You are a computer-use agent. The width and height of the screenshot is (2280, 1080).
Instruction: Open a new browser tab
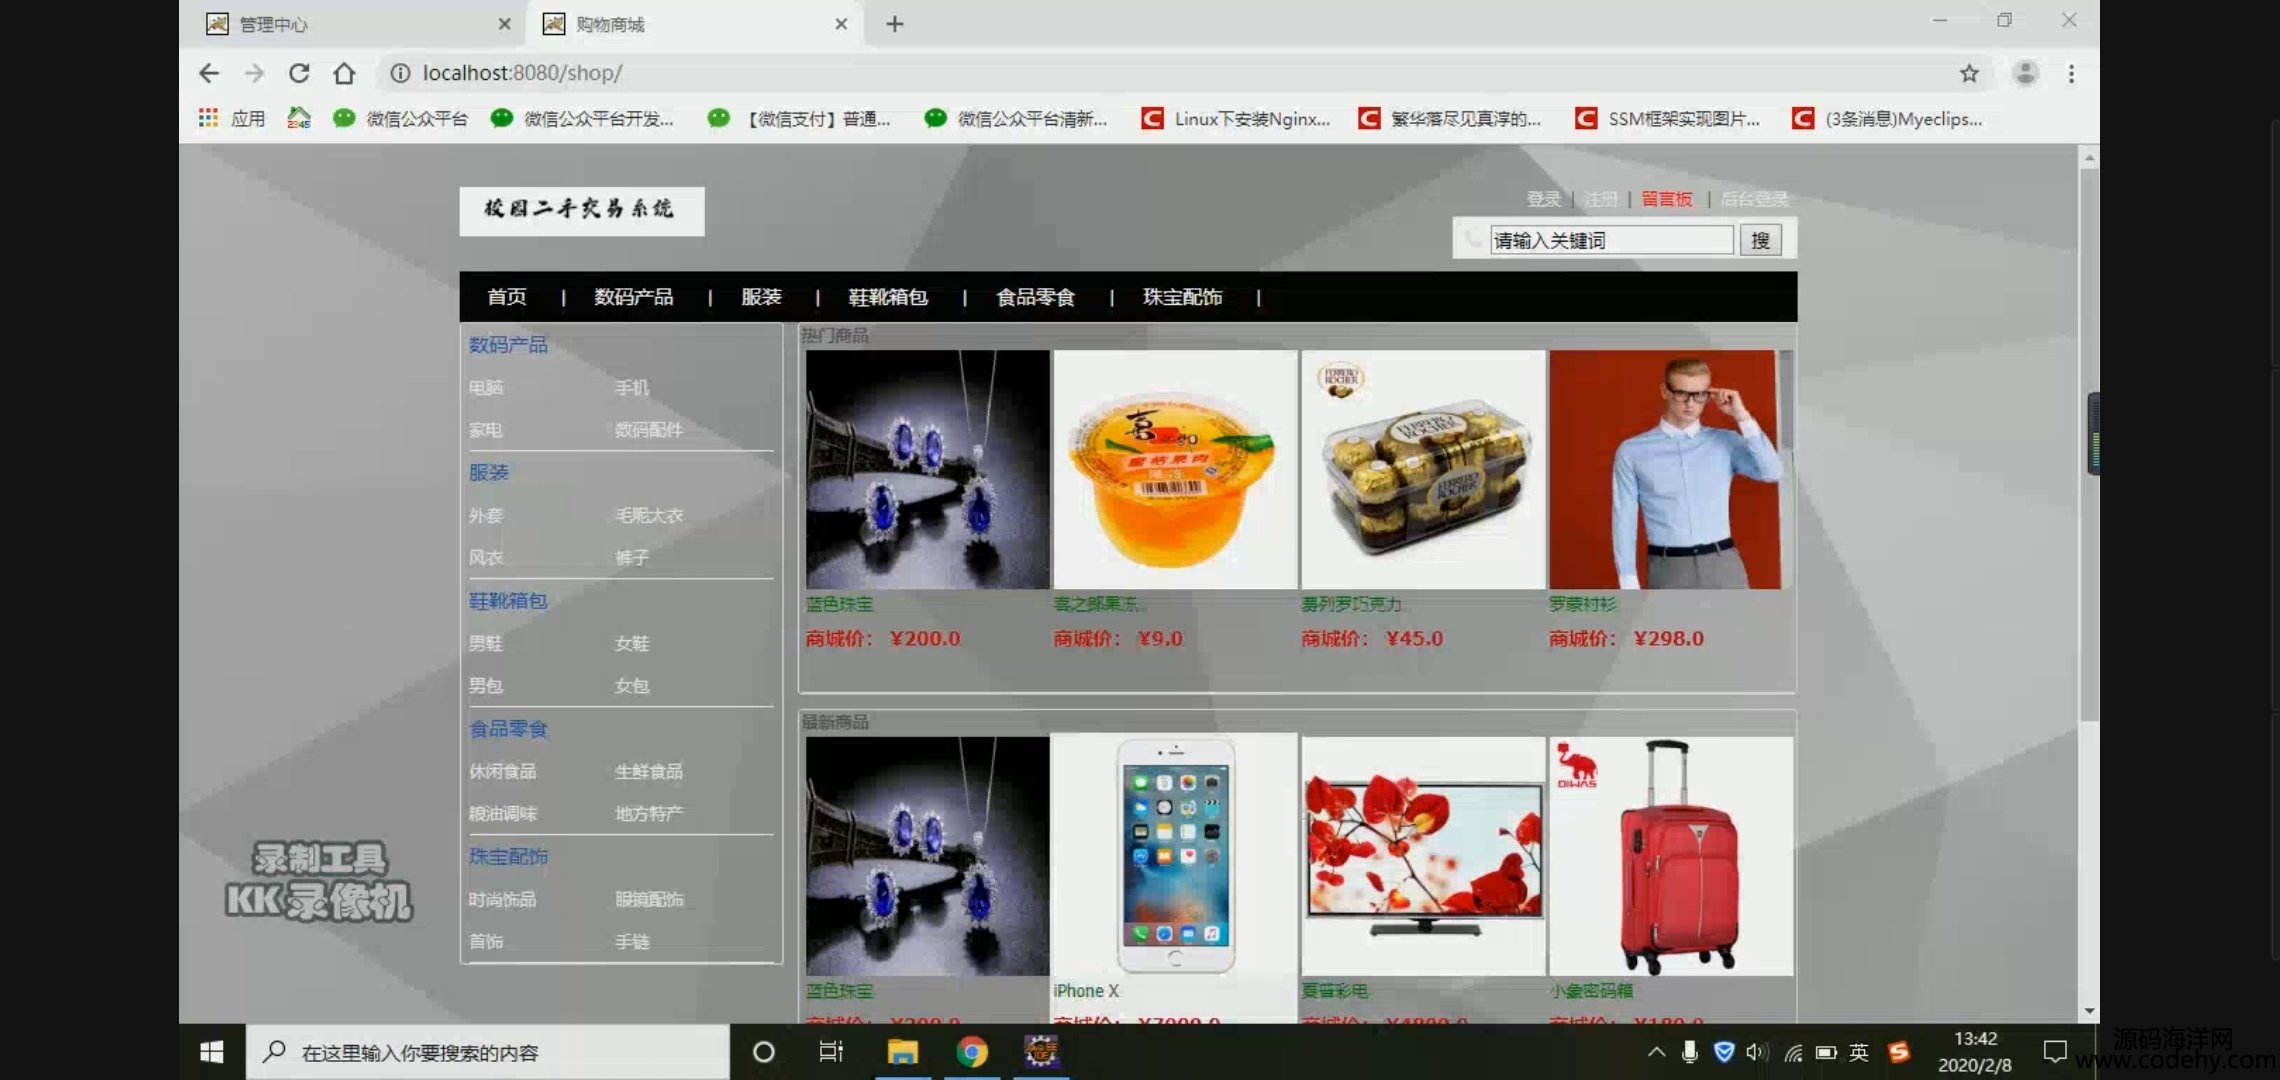click(x=895, y=24)
